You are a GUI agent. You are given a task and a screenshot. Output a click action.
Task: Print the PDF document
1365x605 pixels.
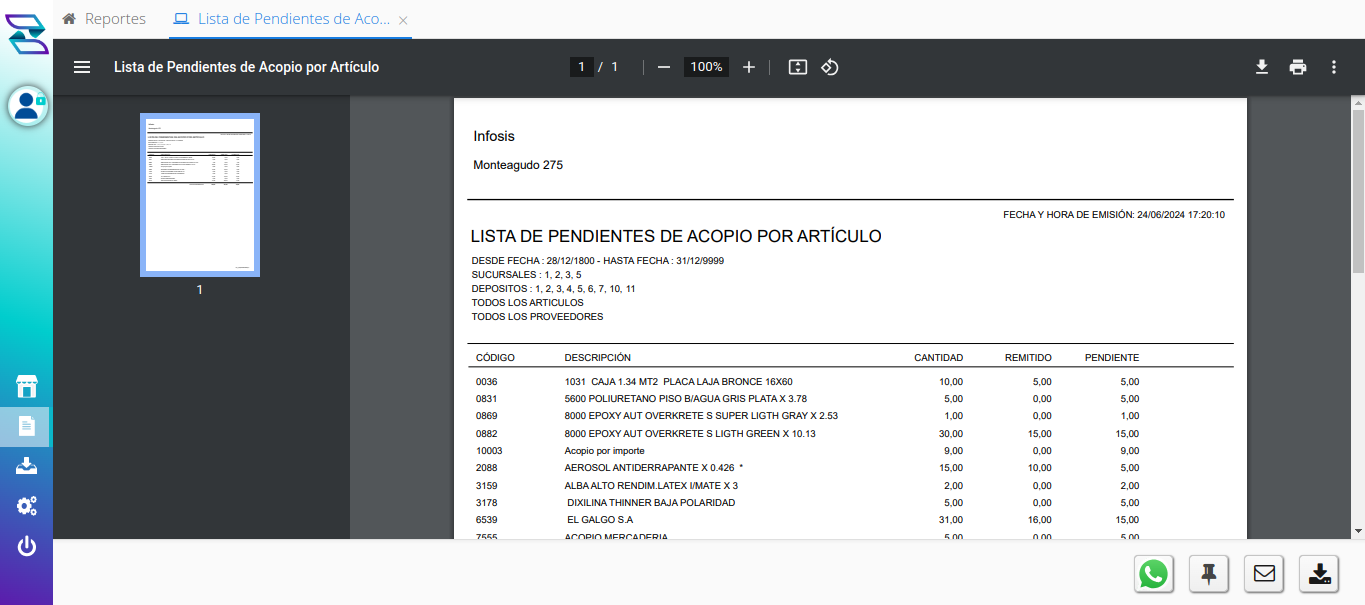click(1298, 67)
